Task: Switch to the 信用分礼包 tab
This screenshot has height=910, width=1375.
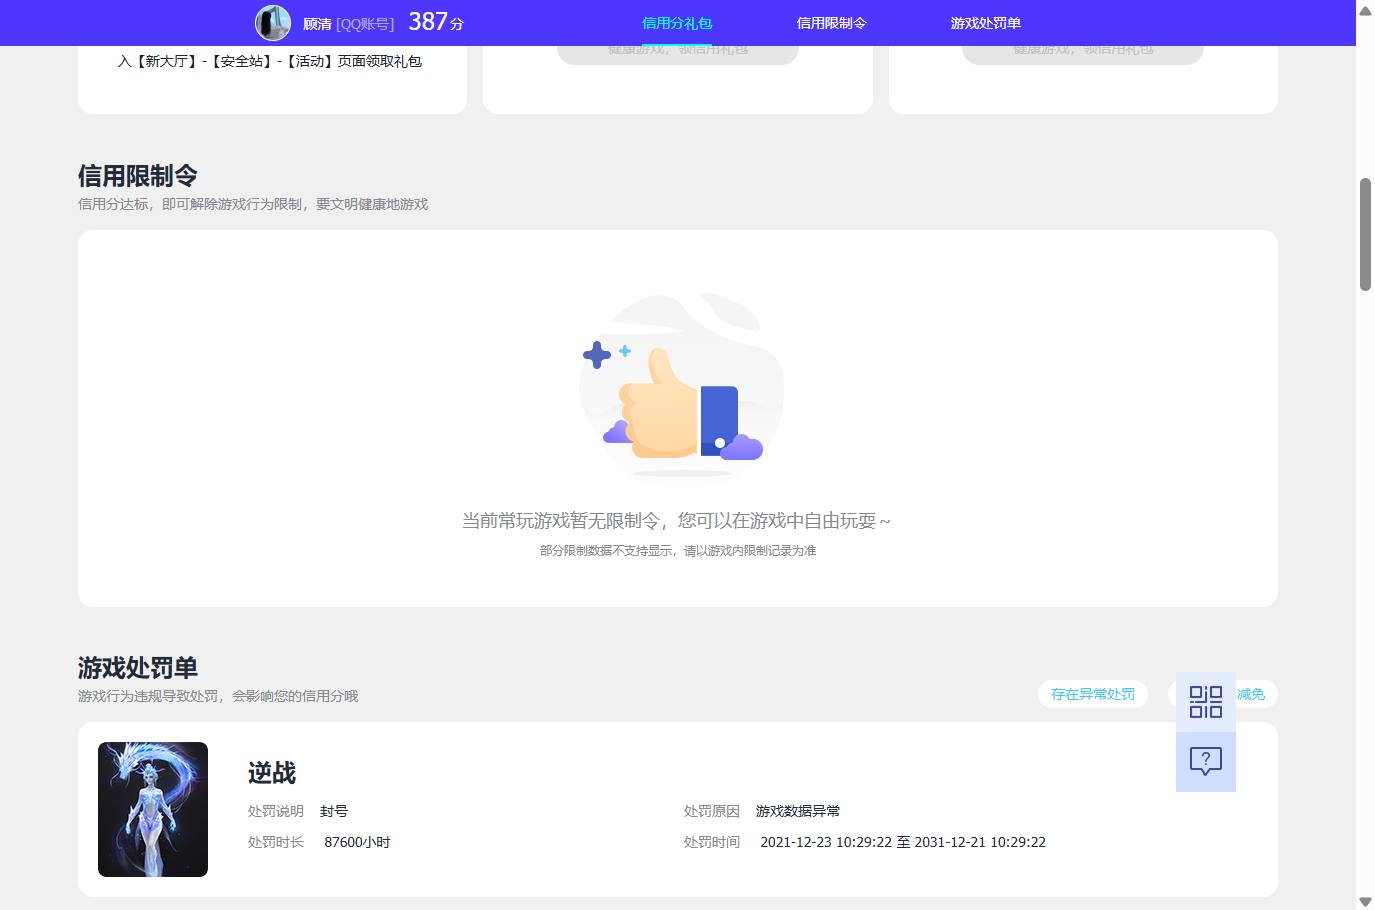Action: click(677, 22)
